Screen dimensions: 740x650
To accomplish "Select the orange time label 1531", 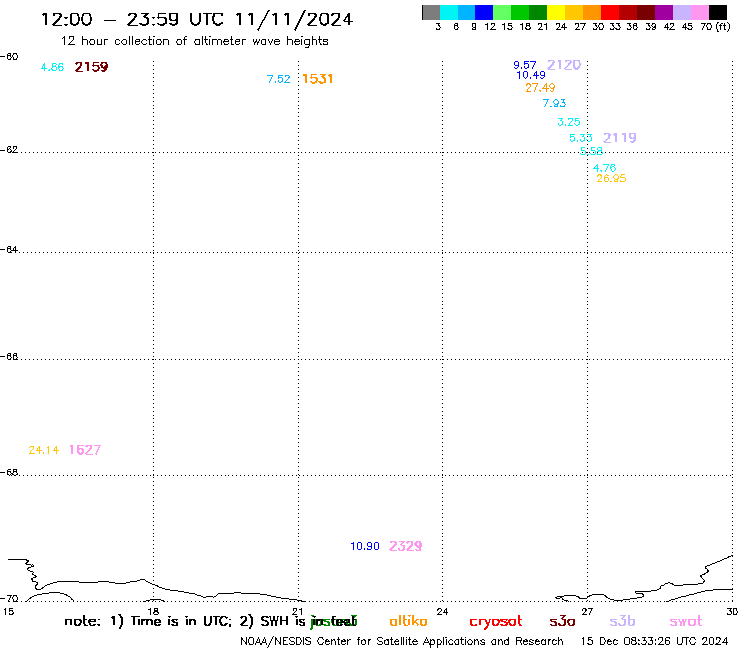I will [318, 79].
